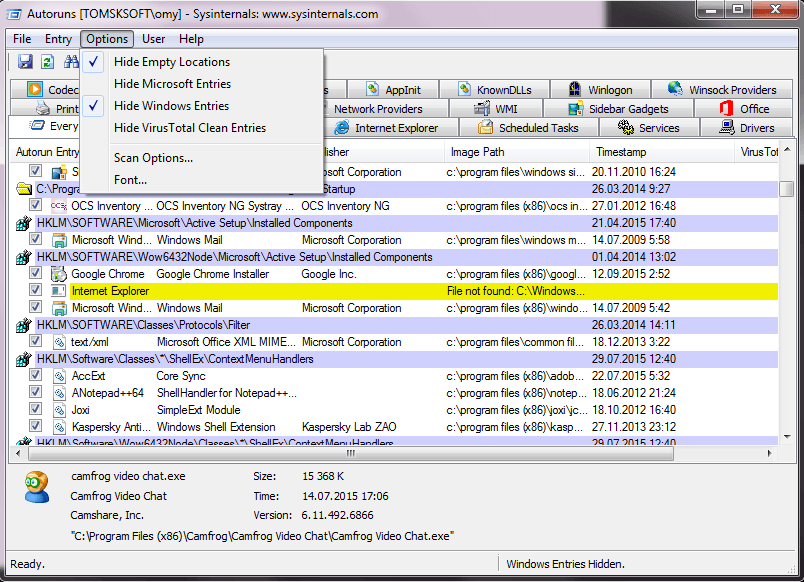Click the Autoruns title bar app icon
This screenshot has width=804, height=582.
[x=14, y=14]
